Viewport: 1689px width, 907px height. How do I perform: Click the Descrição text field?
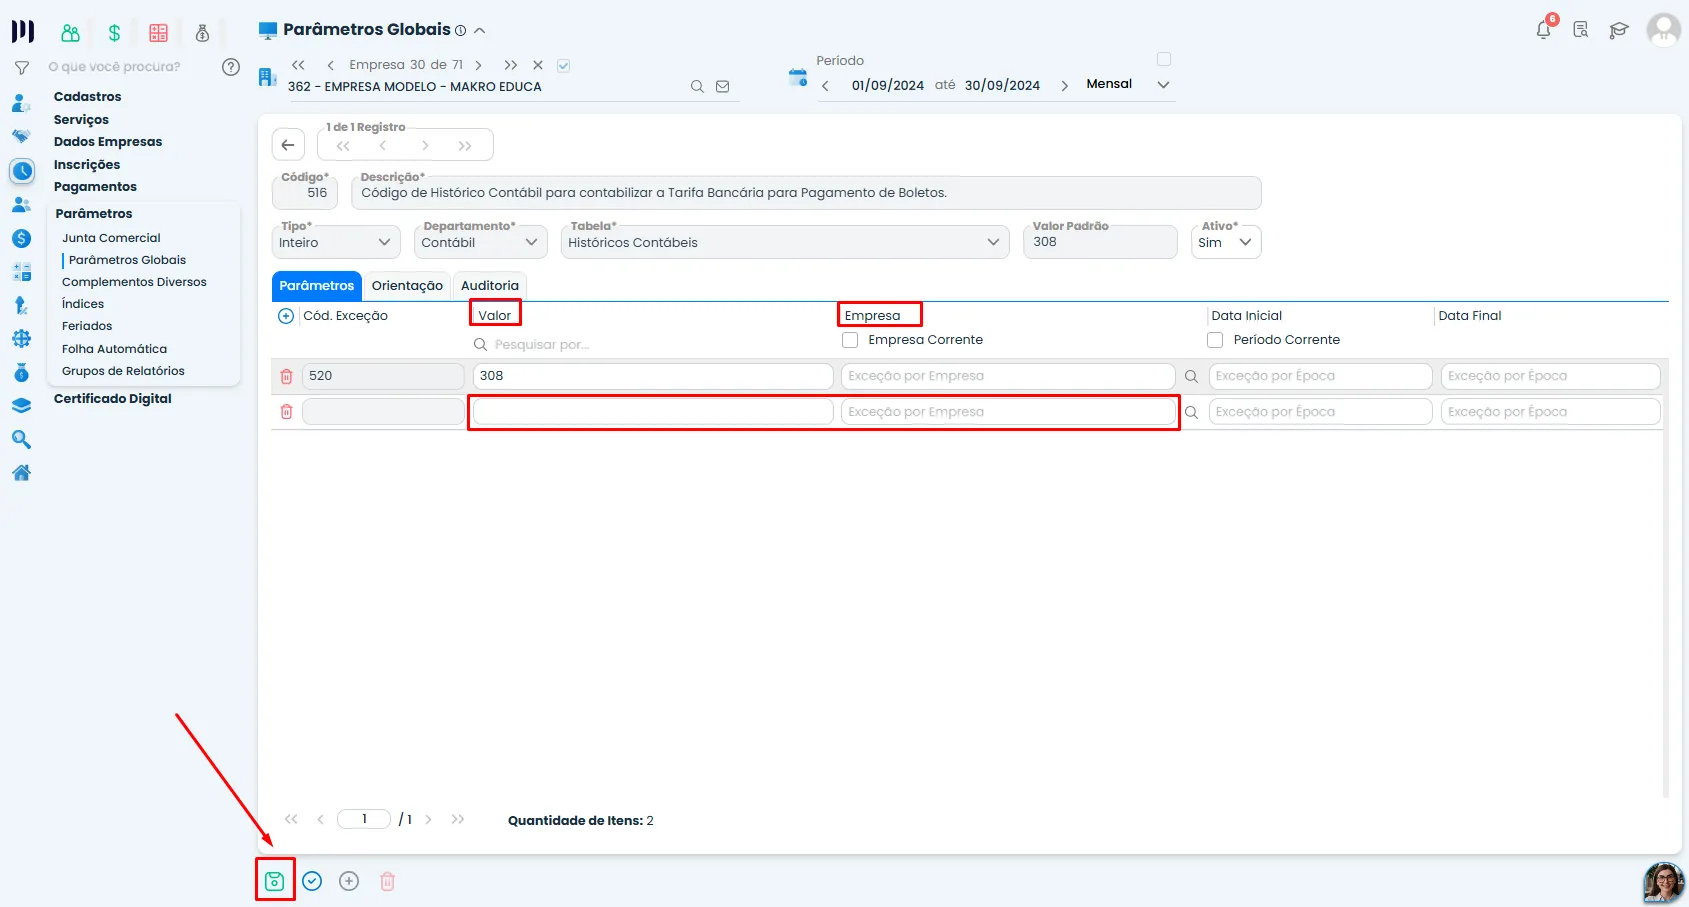tap(806, 193)
